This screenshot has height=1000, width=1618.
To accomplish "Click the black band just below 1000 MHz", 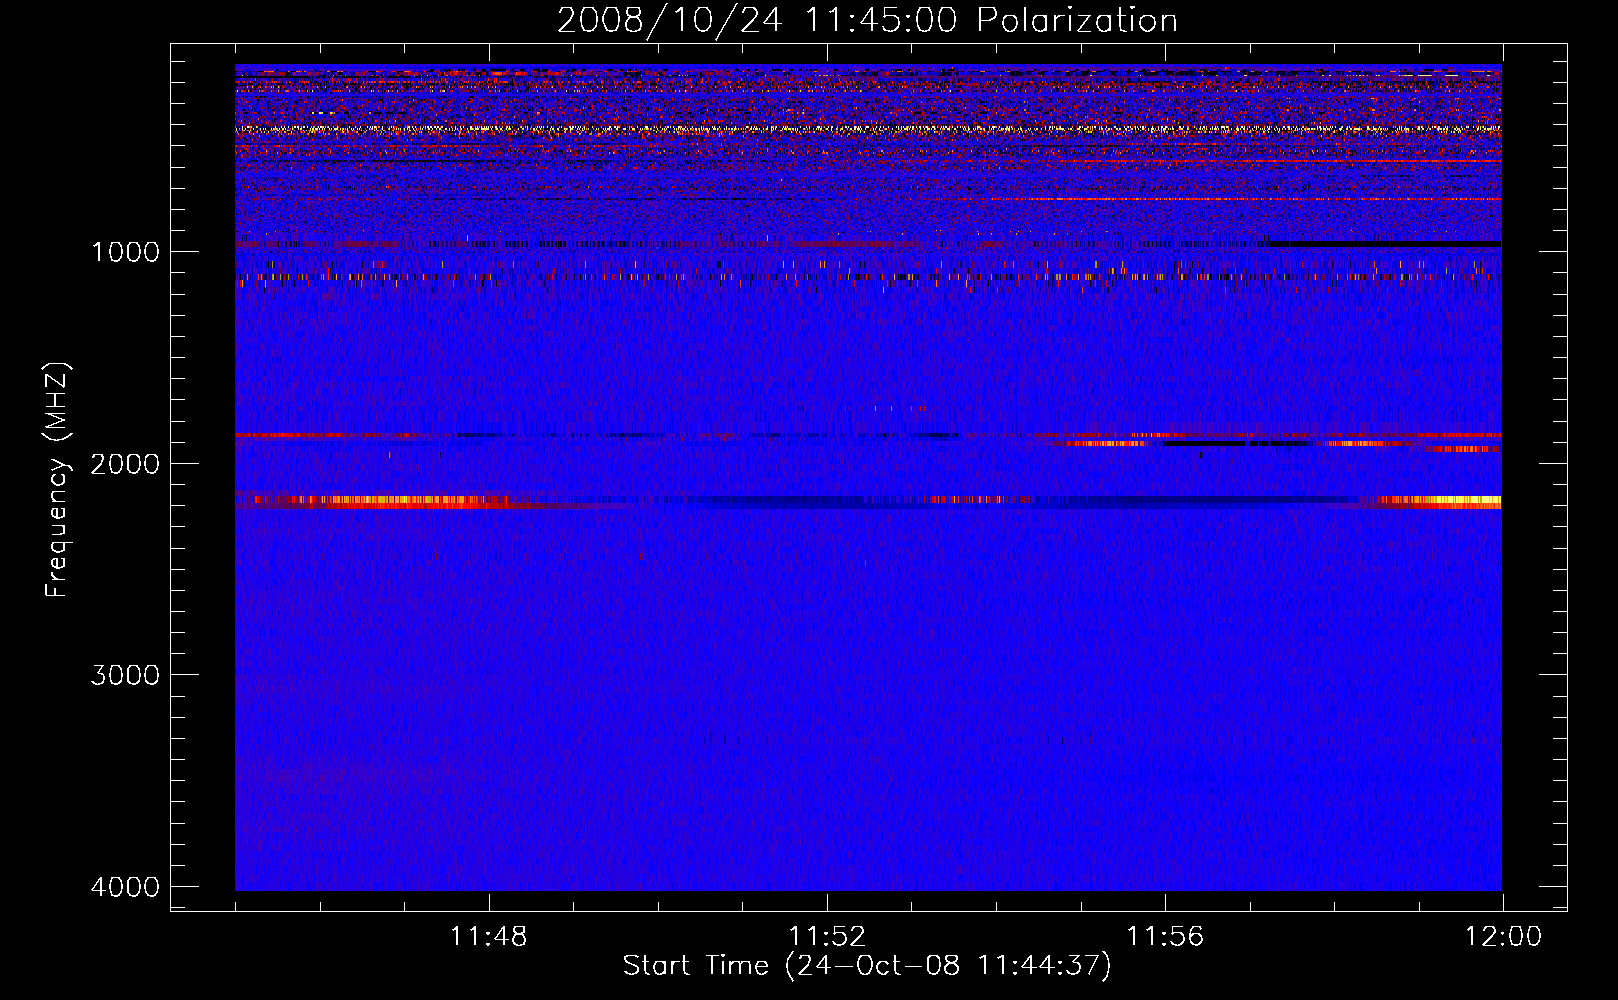I will coord(1385,244).
